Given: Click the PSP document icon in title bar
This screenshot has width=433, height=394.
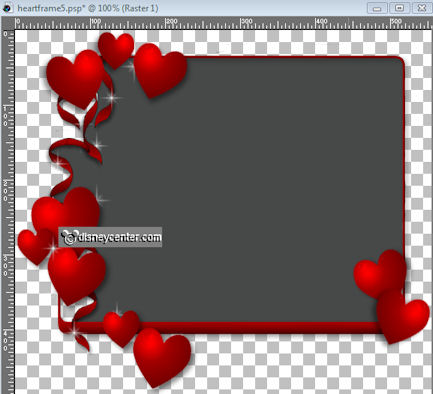Looking at the screenshot, I should coord(7,8).
